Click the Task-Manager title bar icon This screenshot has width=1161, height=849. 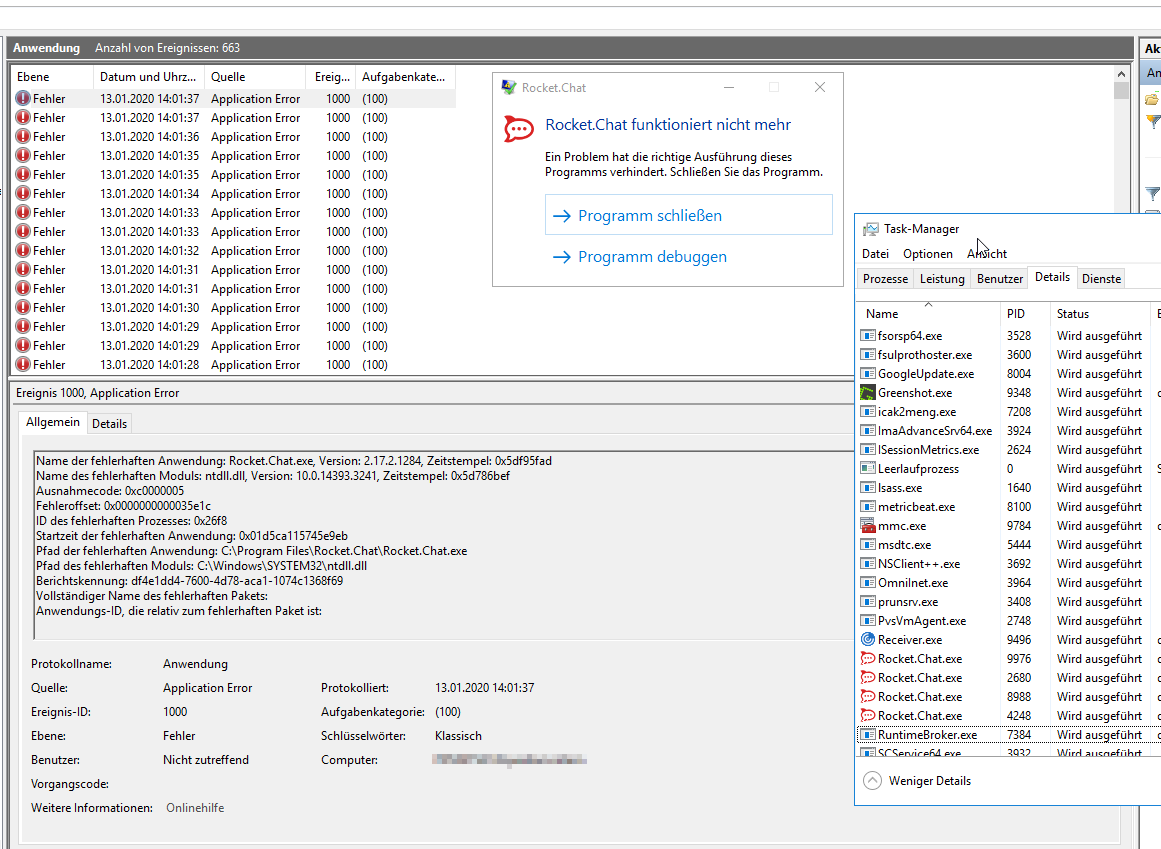[871, 229]
